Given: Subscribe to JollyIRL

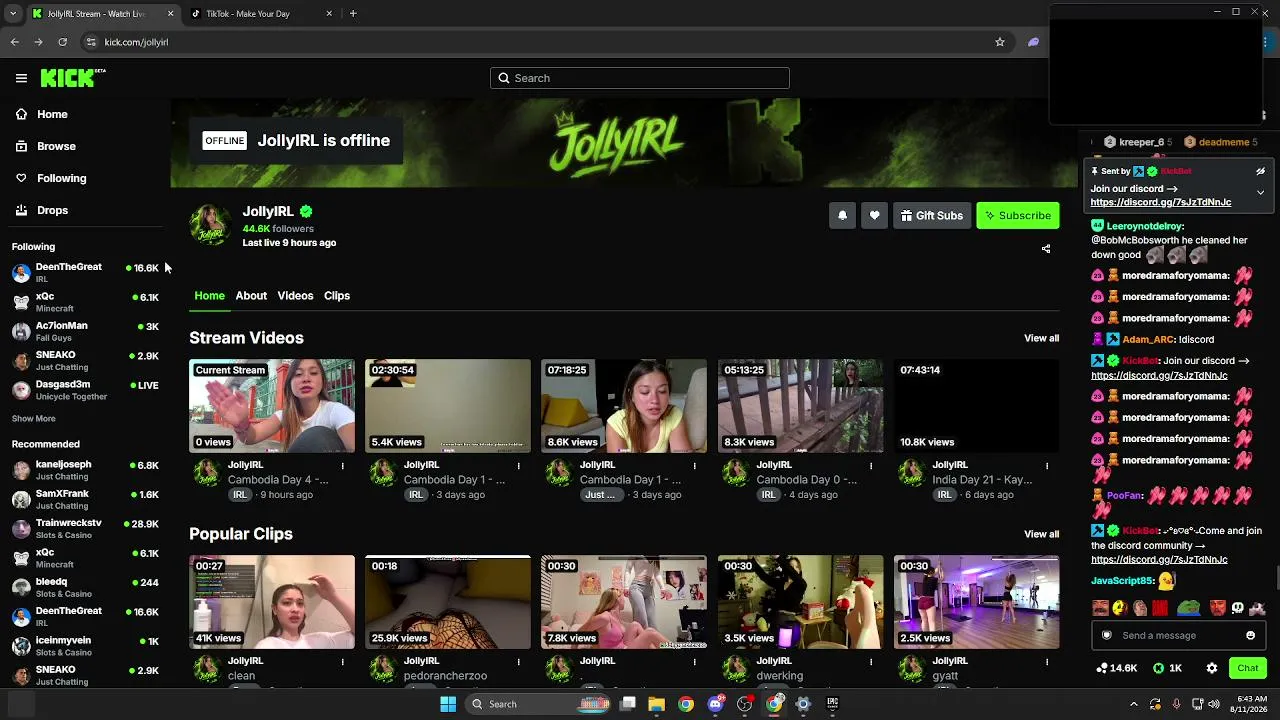Looking at the screenshot, I should [x=1017, y=215].
